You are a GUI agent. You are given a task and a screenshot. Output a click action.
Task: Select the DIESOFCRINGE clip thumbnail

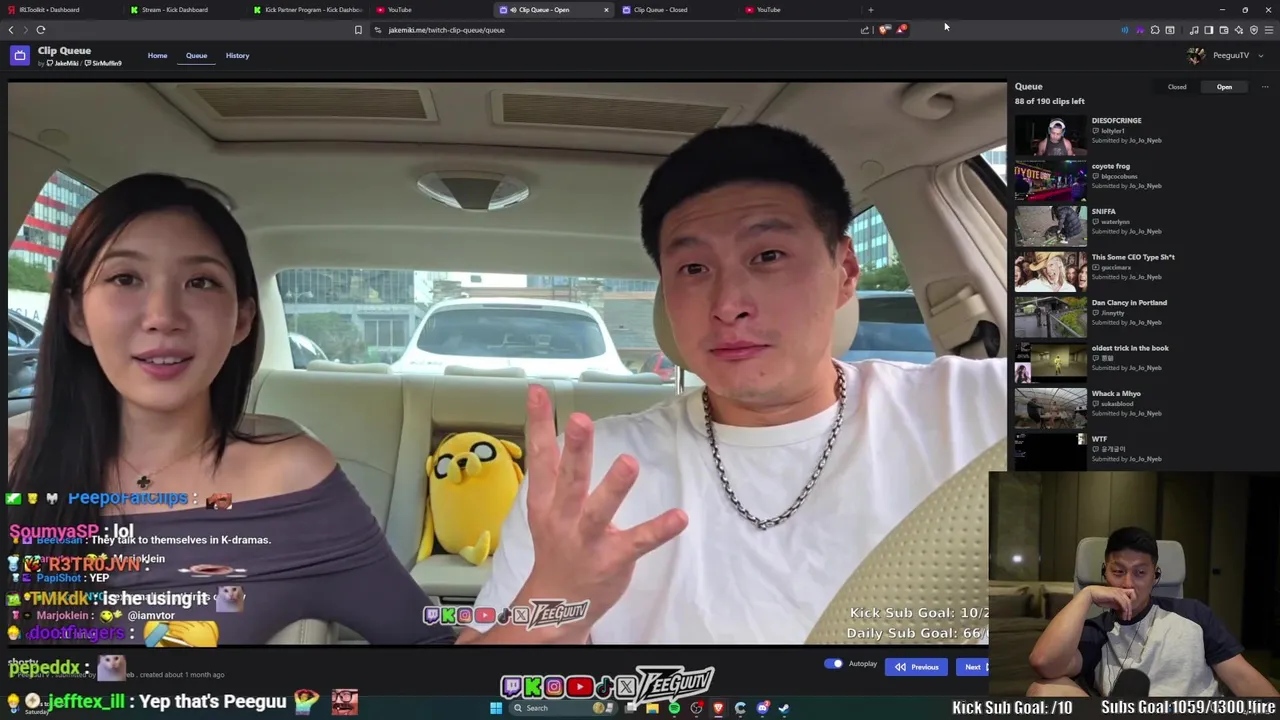pyautogui.click(x=1050, y=136)
